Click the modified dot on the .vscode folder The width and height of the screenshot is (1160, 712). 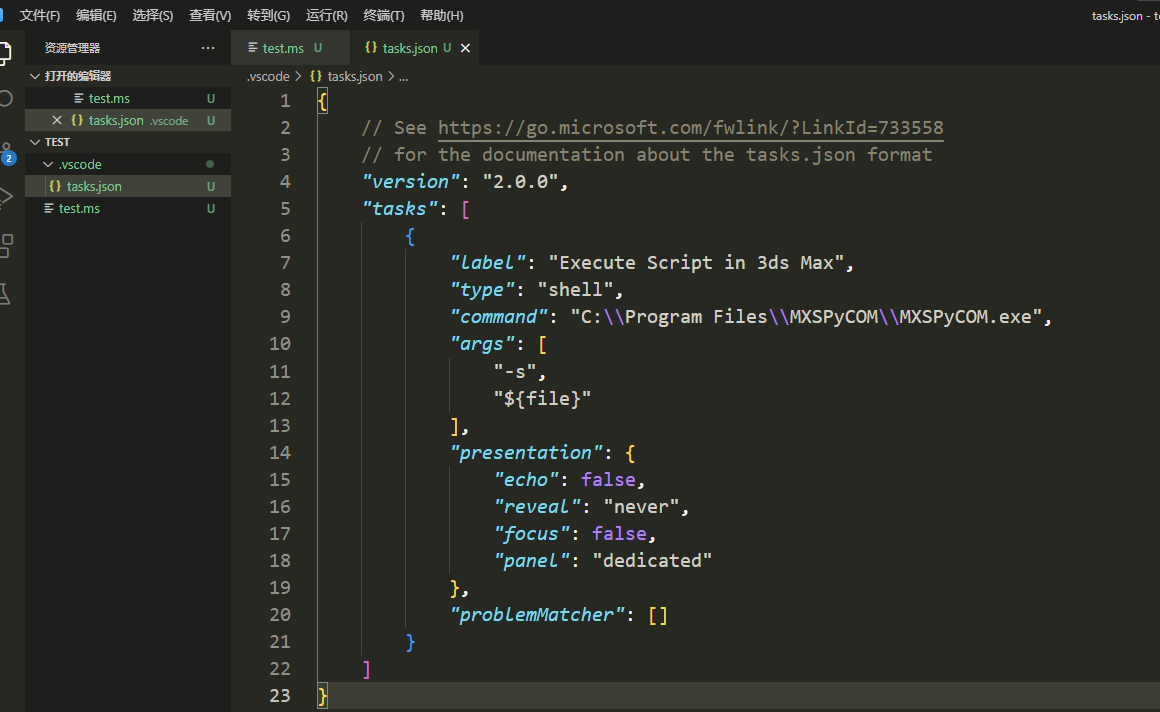(x=210, y=164)
